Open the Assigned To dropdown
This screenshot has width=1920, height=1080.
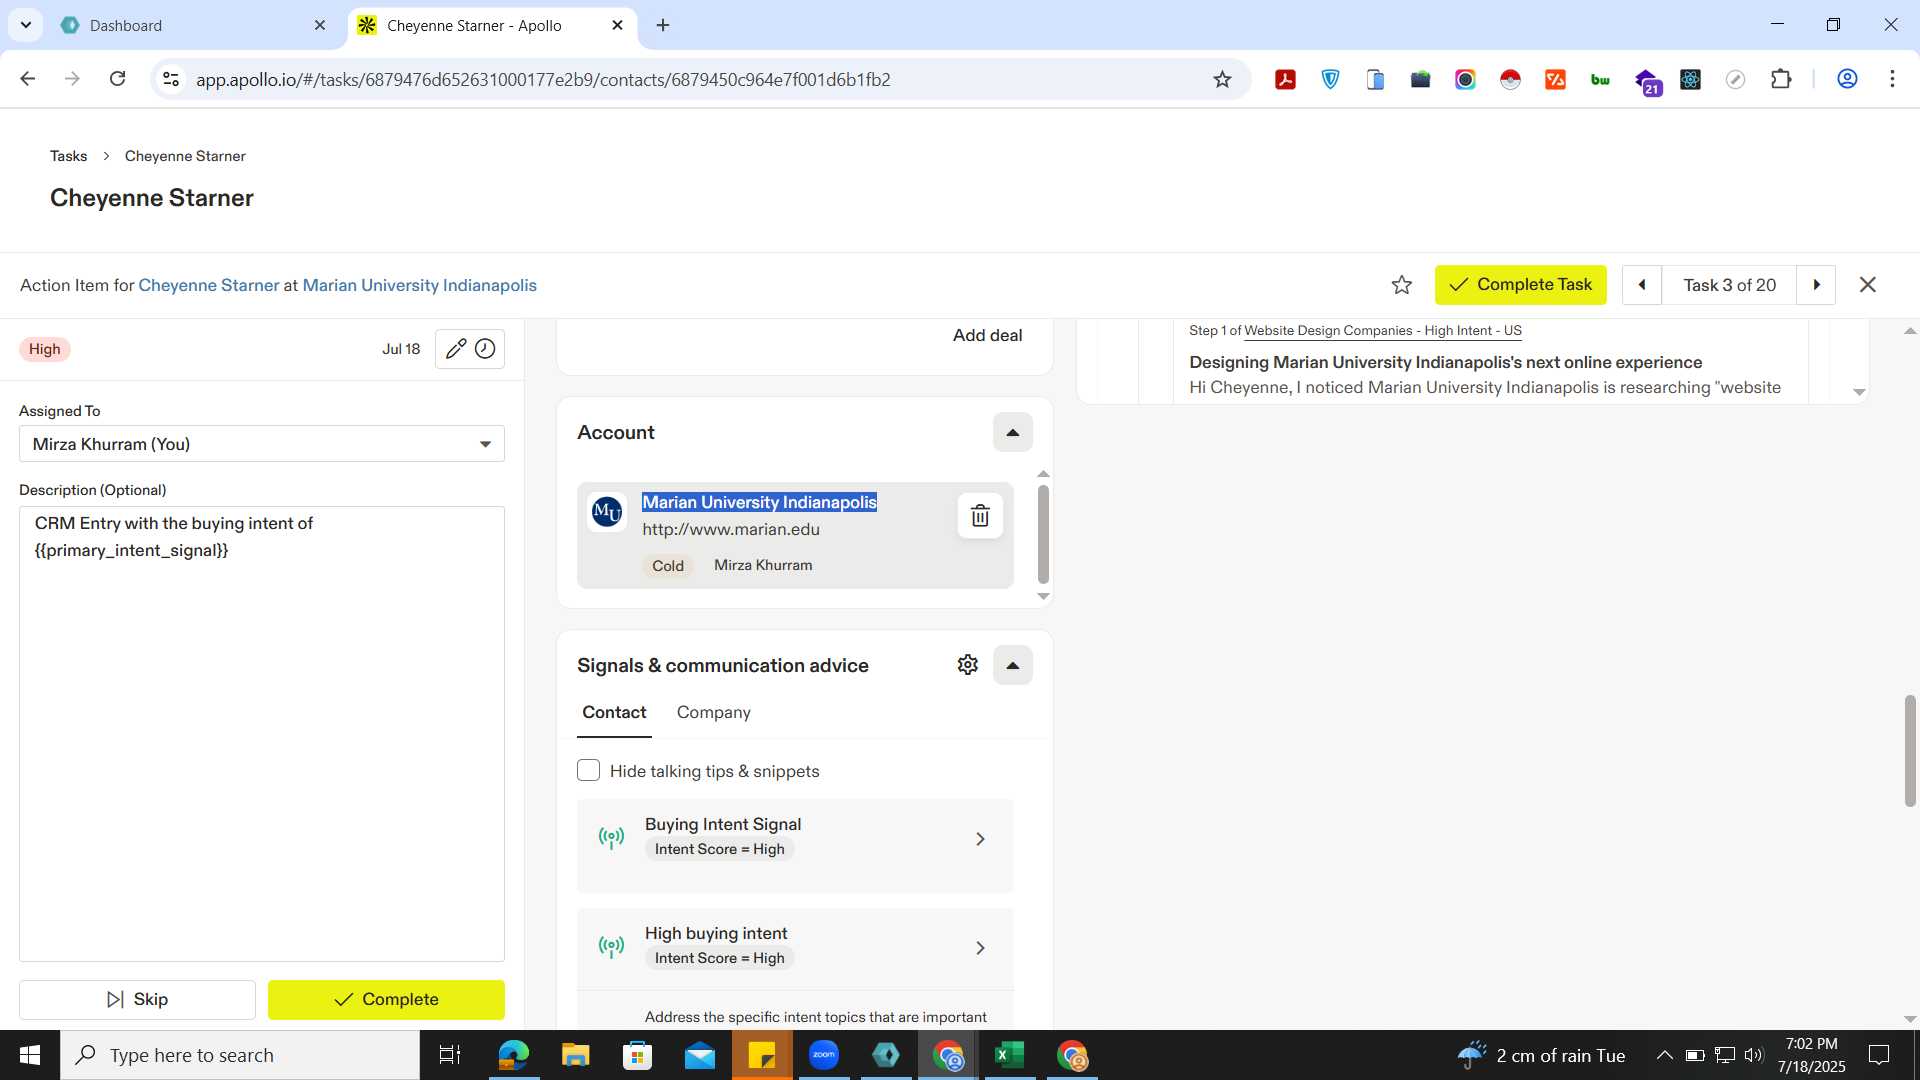coord(262,444)
